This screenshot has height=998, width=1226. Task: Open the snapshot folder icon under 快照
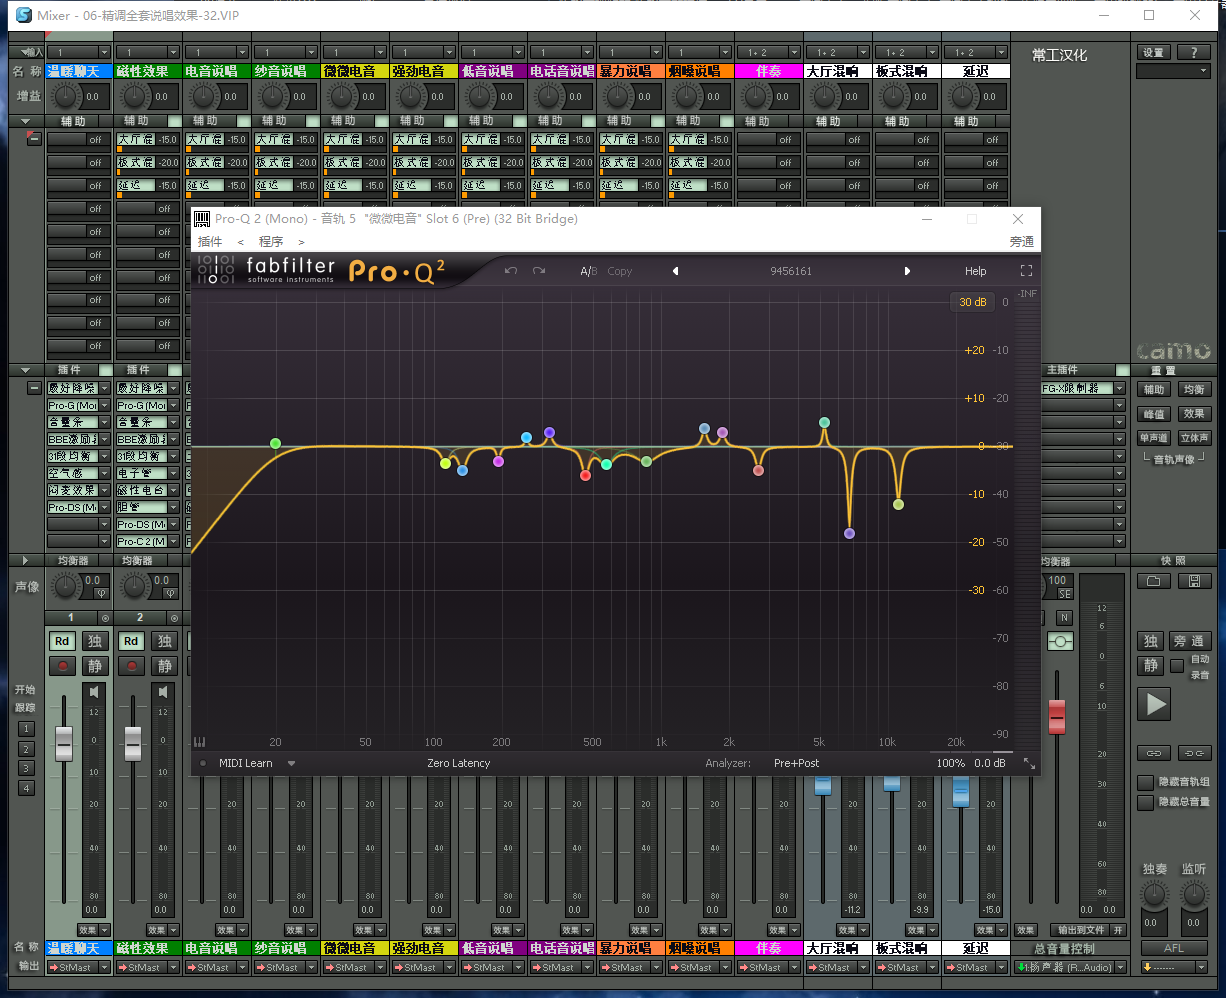[x=1153, y=581]
